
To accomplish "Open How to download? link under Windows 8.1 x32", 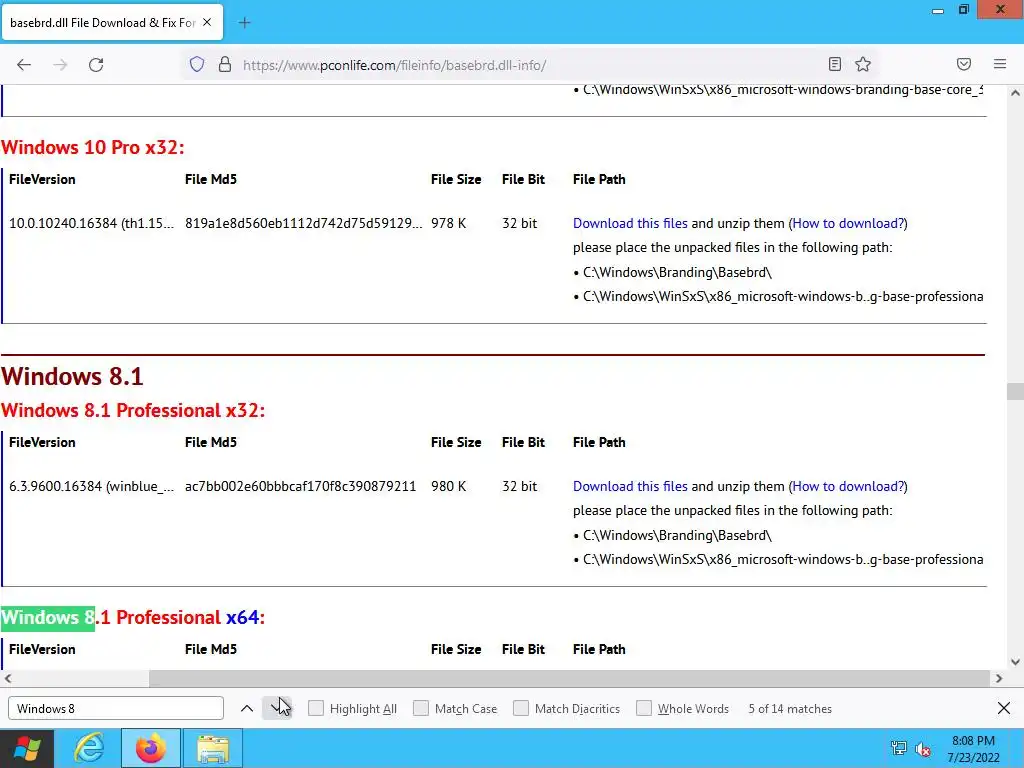I will point(848,487).
